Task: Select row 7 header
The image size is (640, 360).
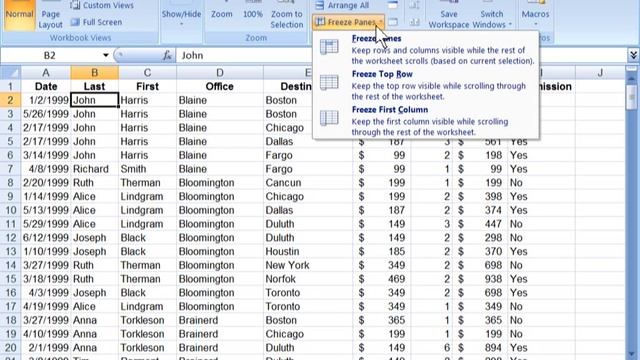Action: (10, 169)
